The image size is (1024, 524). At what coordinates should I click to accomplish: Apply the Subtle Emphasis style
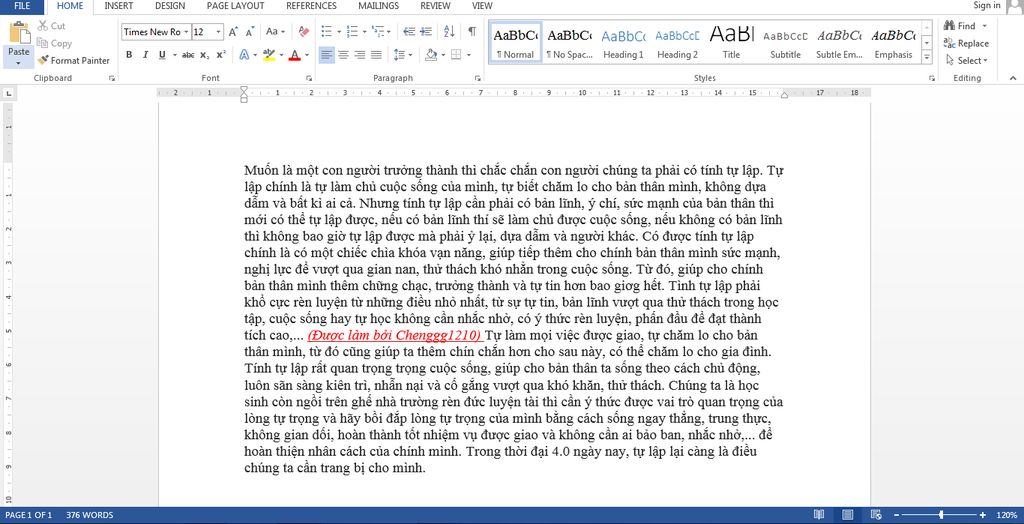pos(839,42)
